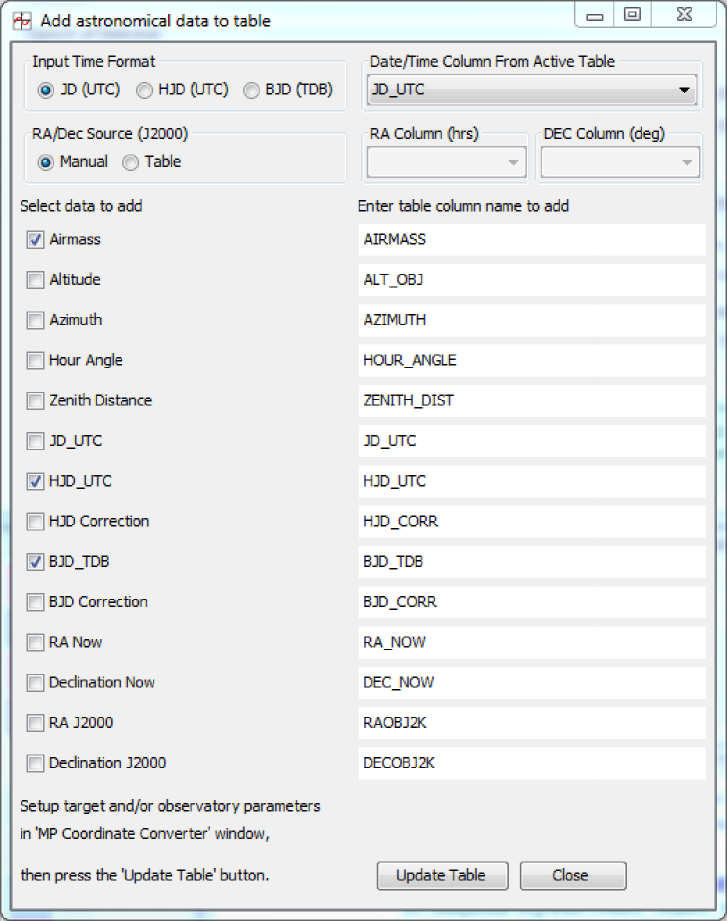Maximize the astronomical data window

point(632,16)
